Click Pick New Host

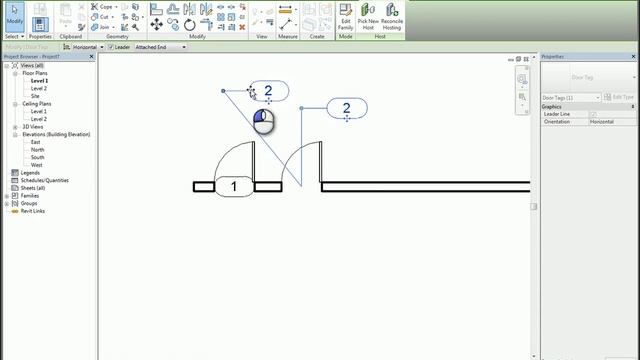[x=368, y=17]
